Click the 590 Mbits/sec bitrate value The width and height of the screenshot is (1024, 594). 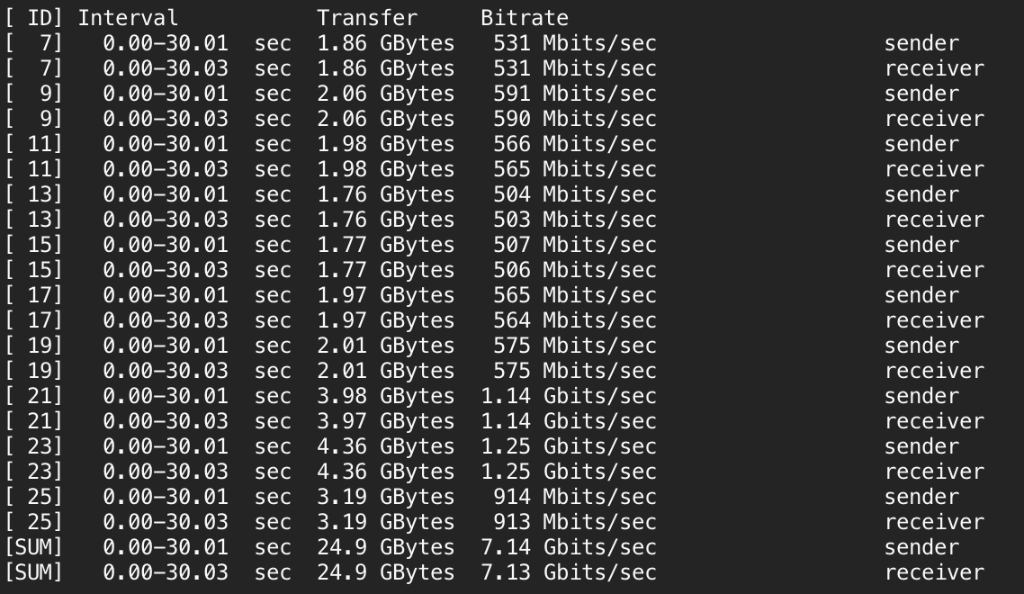coord(575,119)
